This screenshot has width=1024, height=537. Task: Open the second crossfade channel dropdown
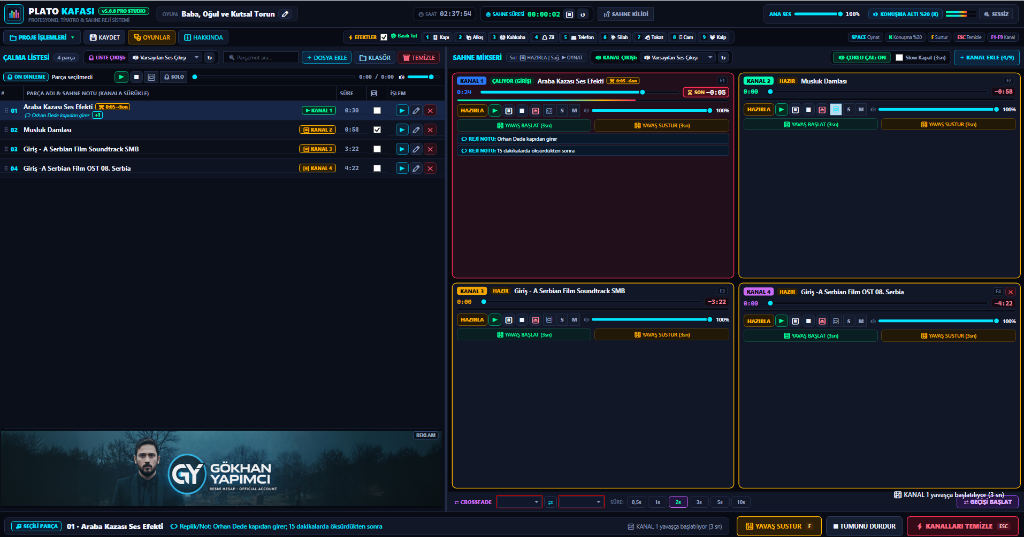tap(581, 502)
